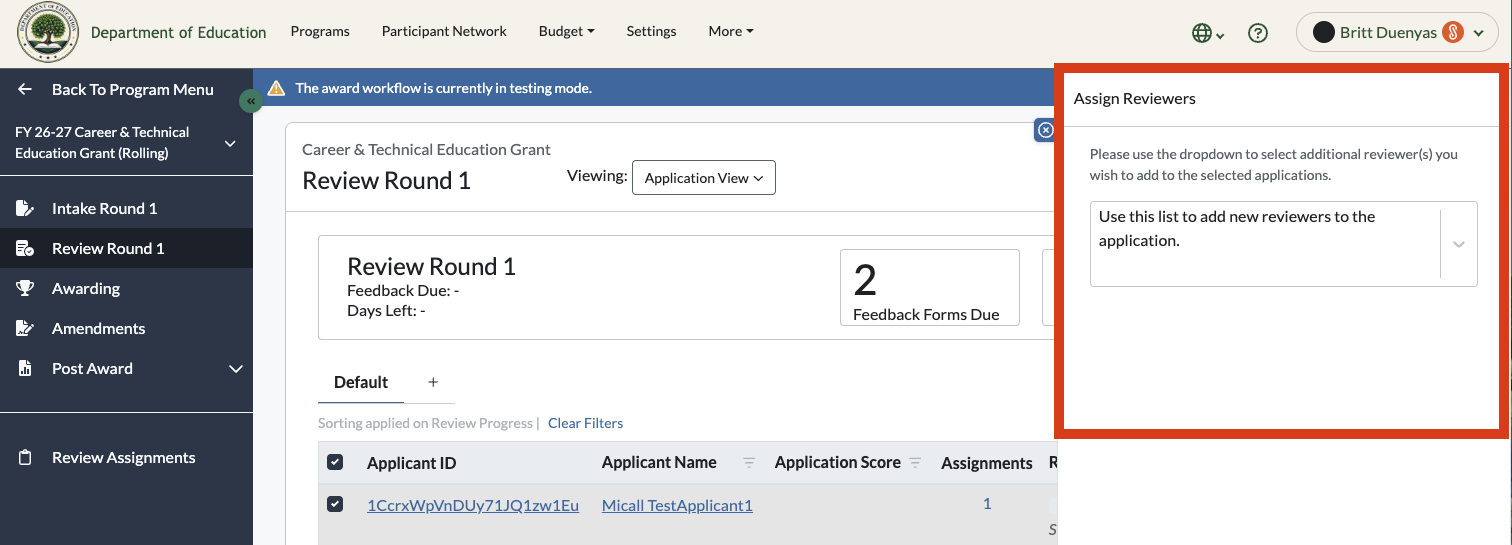Open the reviewer list dropdown arrow in Assign Reviewers
This screenshot has height=545, width=1512.
pyautogui.click(x=1459, y=245)
